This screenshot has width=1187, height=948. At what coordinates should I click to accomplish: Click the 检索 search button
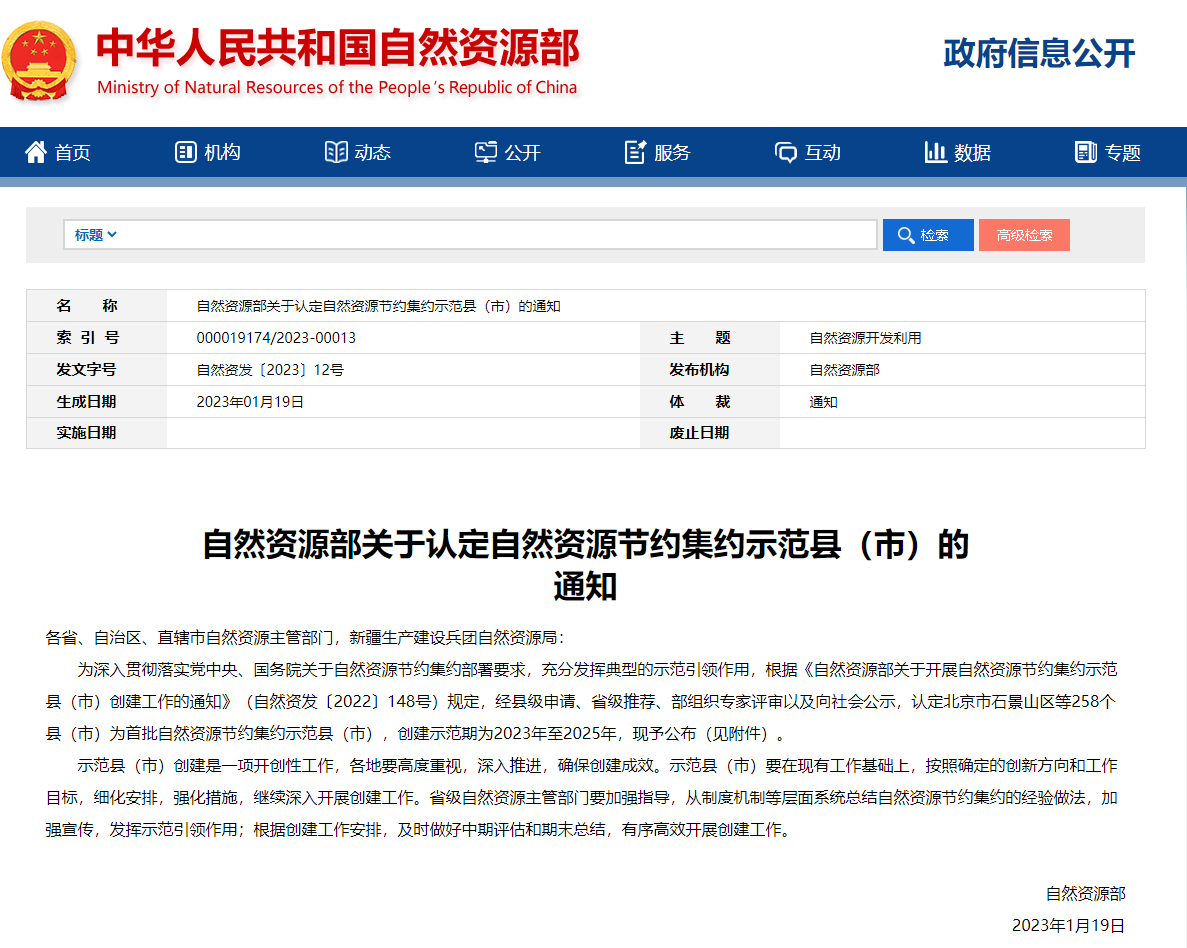928,235
